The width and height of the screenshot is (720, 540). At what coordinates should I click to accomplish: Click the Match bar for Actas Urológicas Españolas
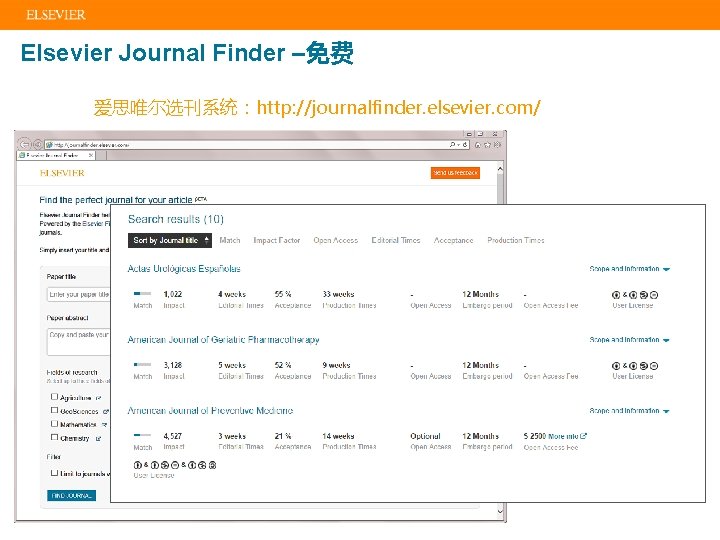click(142, 293)
